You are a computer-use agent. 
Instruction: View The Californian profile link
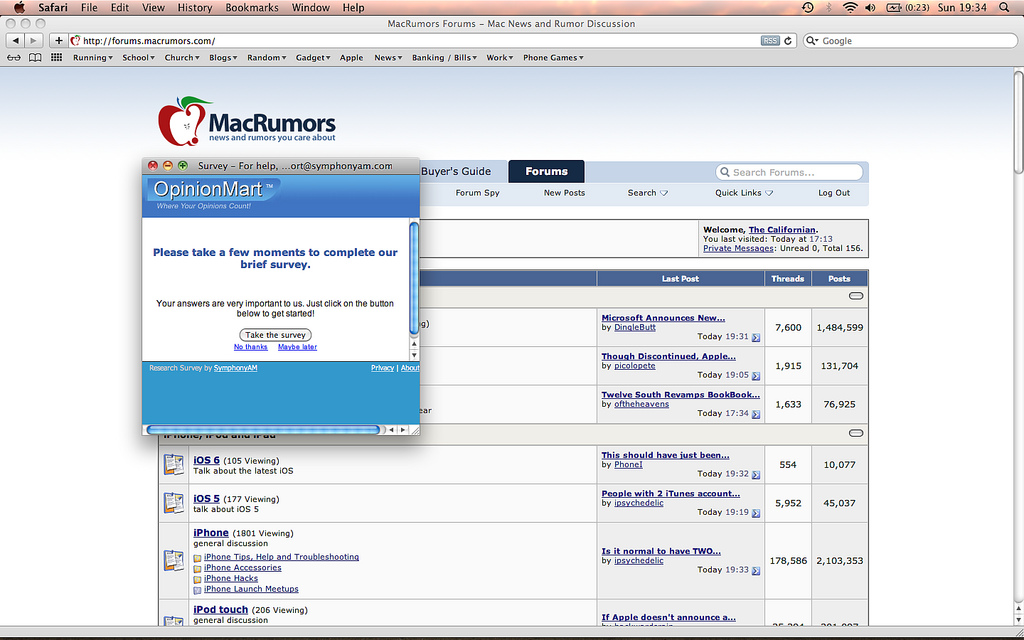(782, 230)
